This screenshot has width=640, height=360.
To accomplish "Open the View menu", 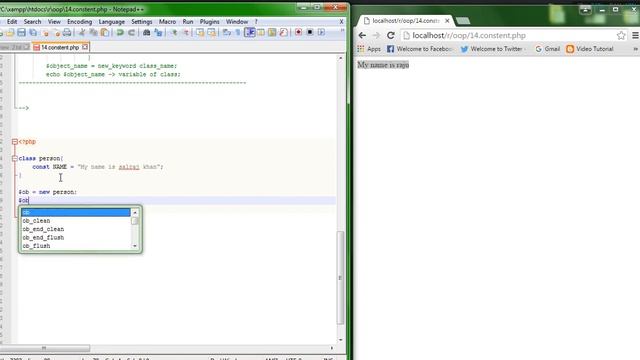I will [x=54, y=22].
